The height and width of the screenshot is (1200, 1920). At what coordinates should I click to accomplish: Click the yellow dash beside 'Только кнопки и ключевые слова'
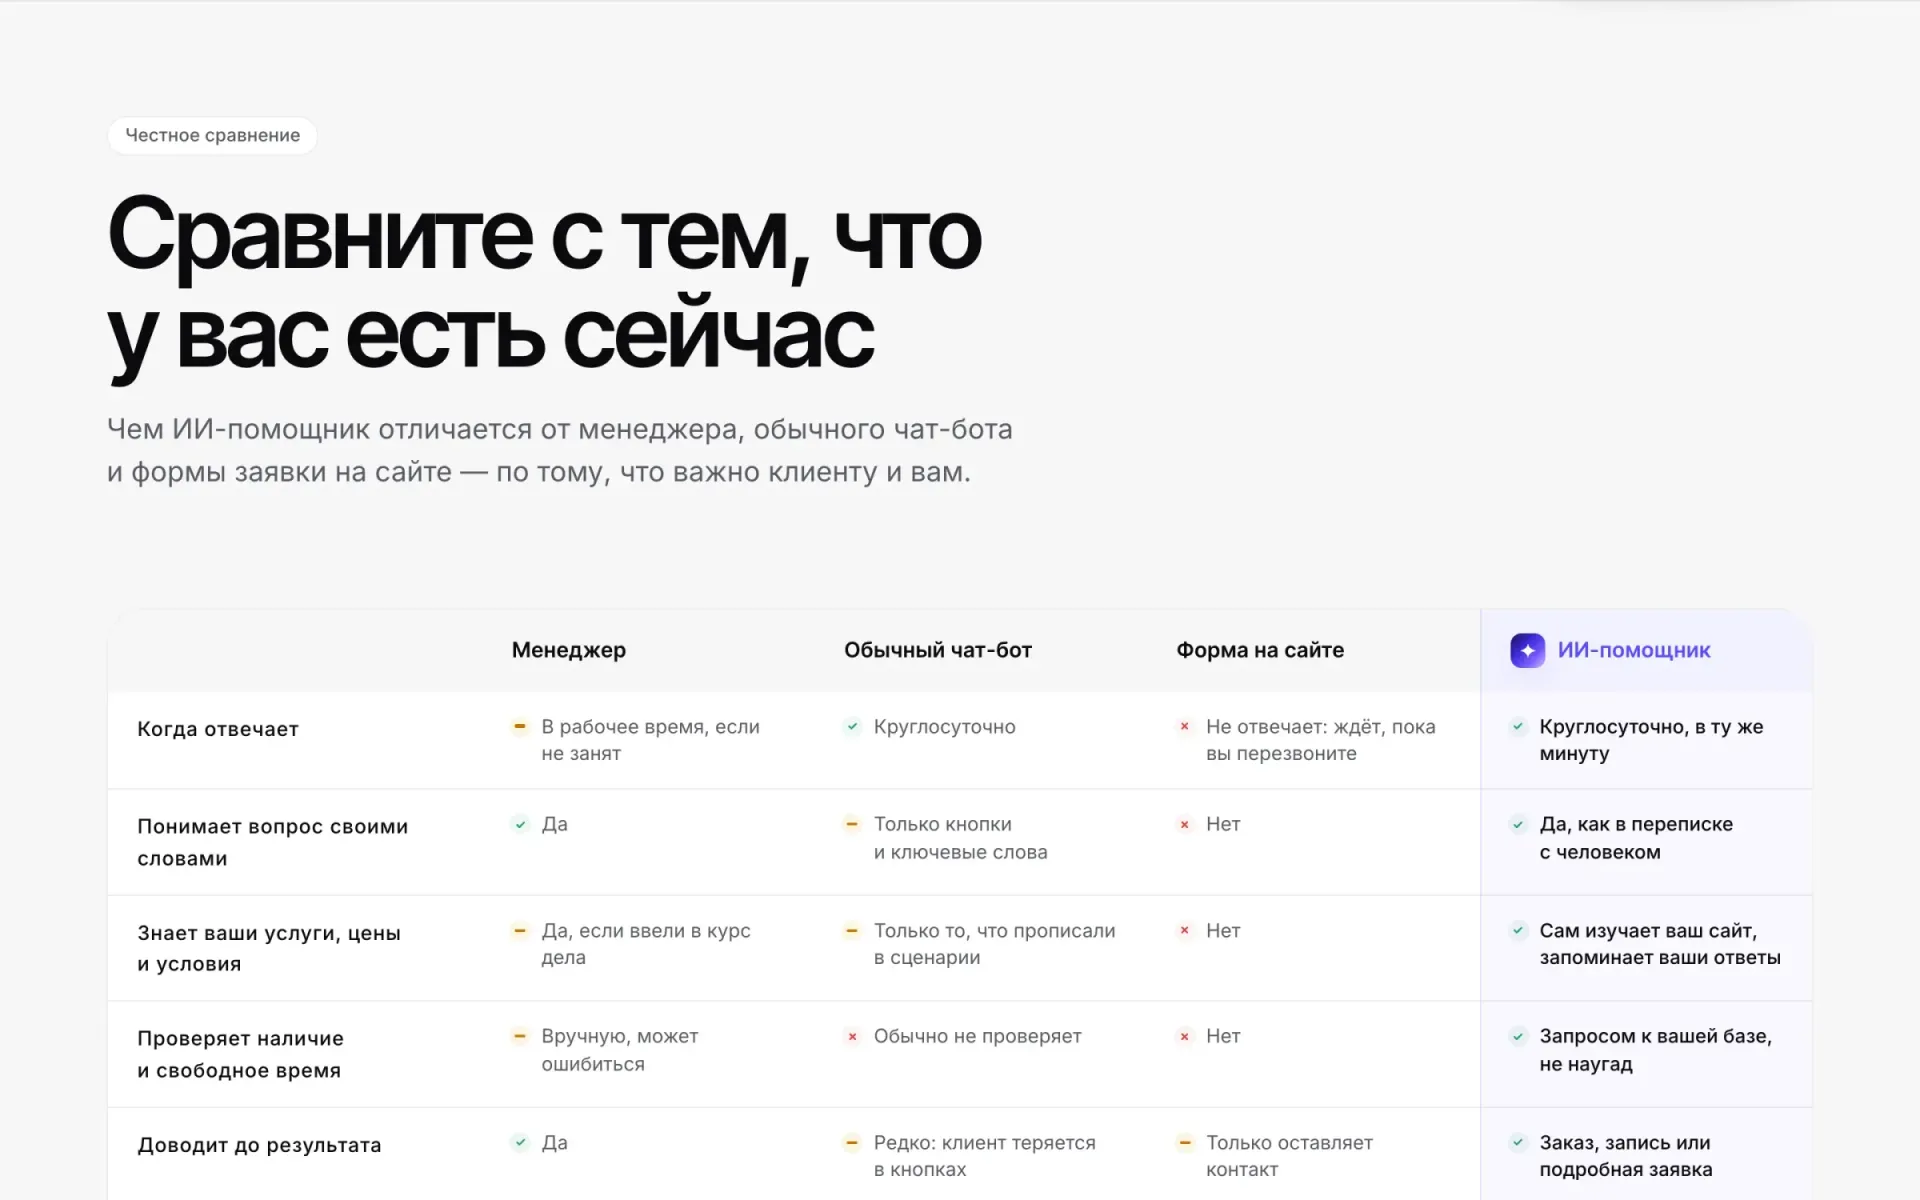(852, 824)
